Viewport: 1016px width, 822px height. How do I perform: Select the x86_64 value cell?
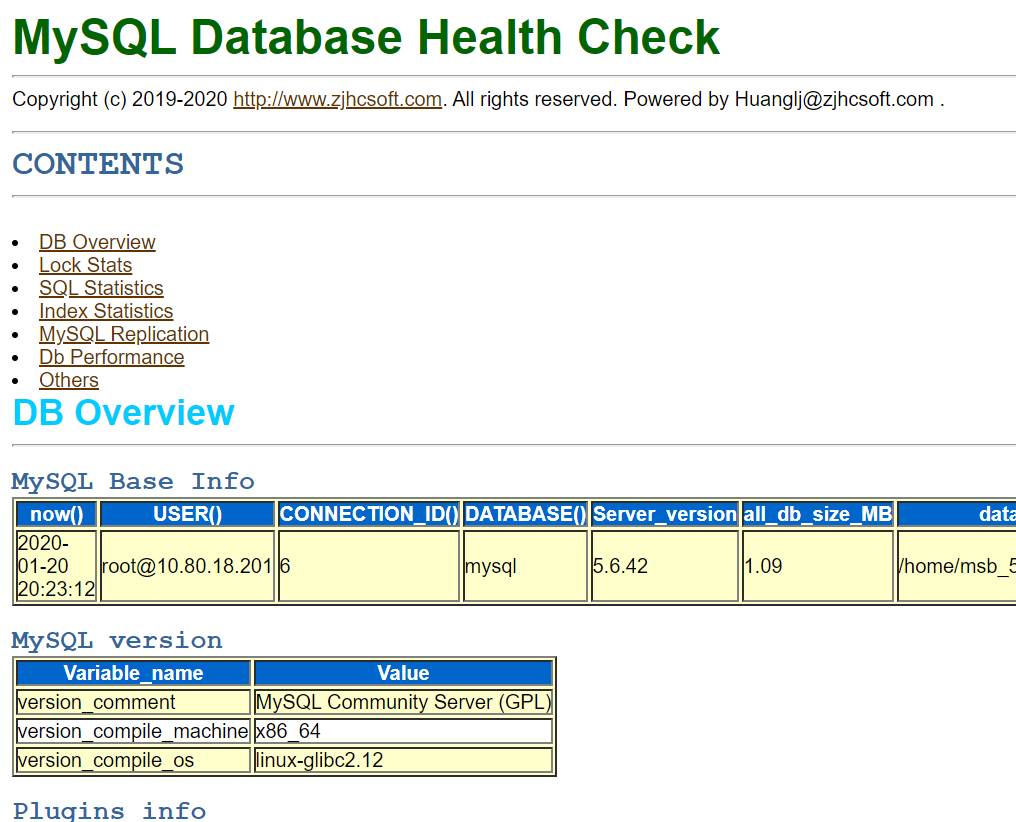(x=404, y=731)
